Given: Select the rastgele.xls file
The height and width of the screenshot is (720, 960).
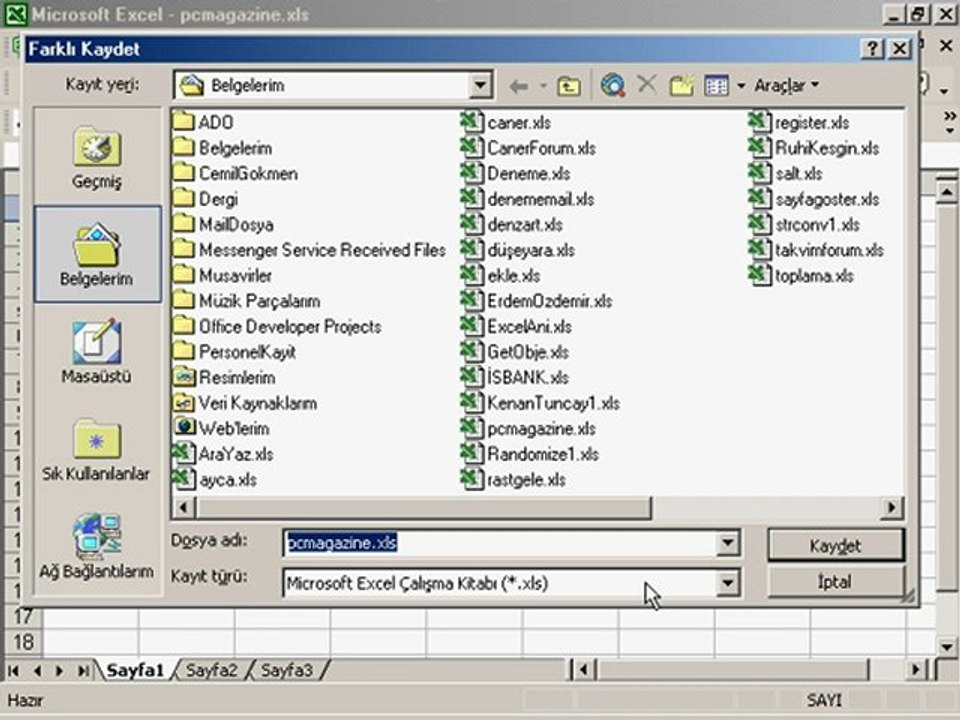Looking at the screenshot, I should (x=514, y=479).
